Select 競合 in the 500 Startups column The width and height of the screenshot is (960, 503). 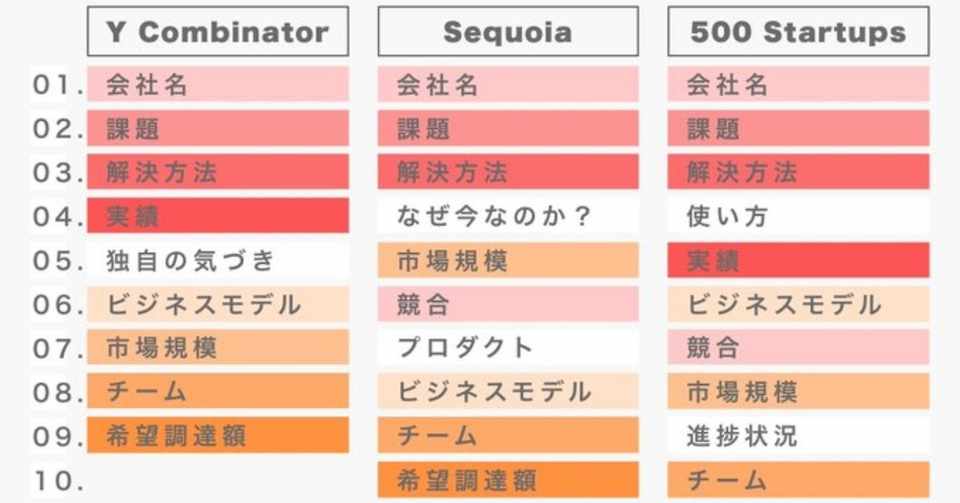click(x=798, y=348)
